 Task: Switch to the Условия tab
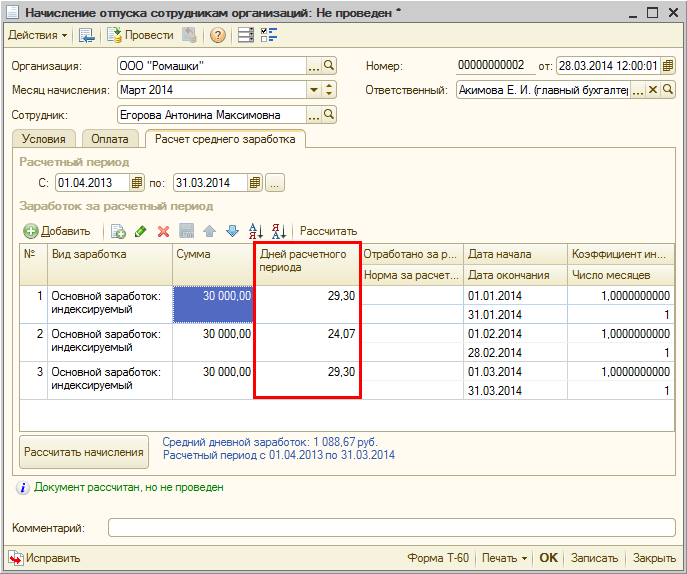(43, 140)
